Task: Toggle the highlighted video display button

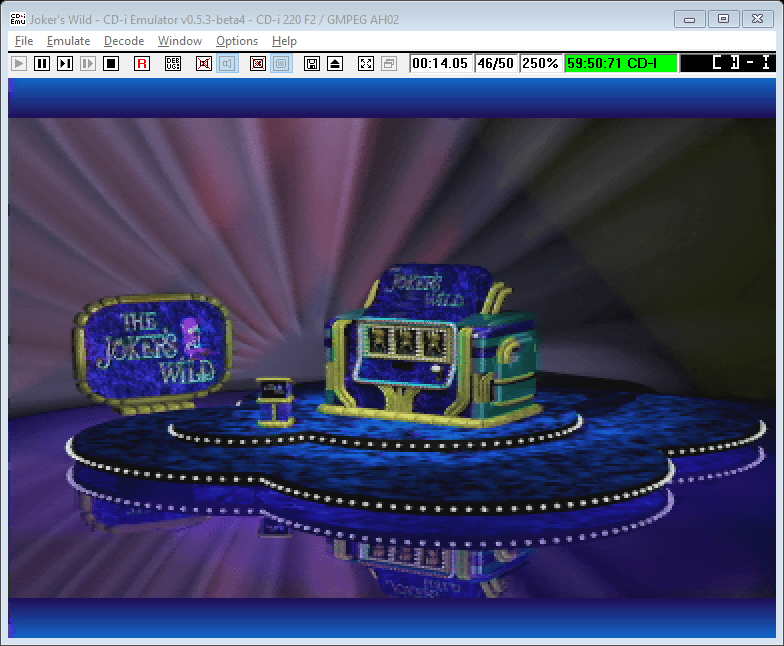Action: coord(281,63)
